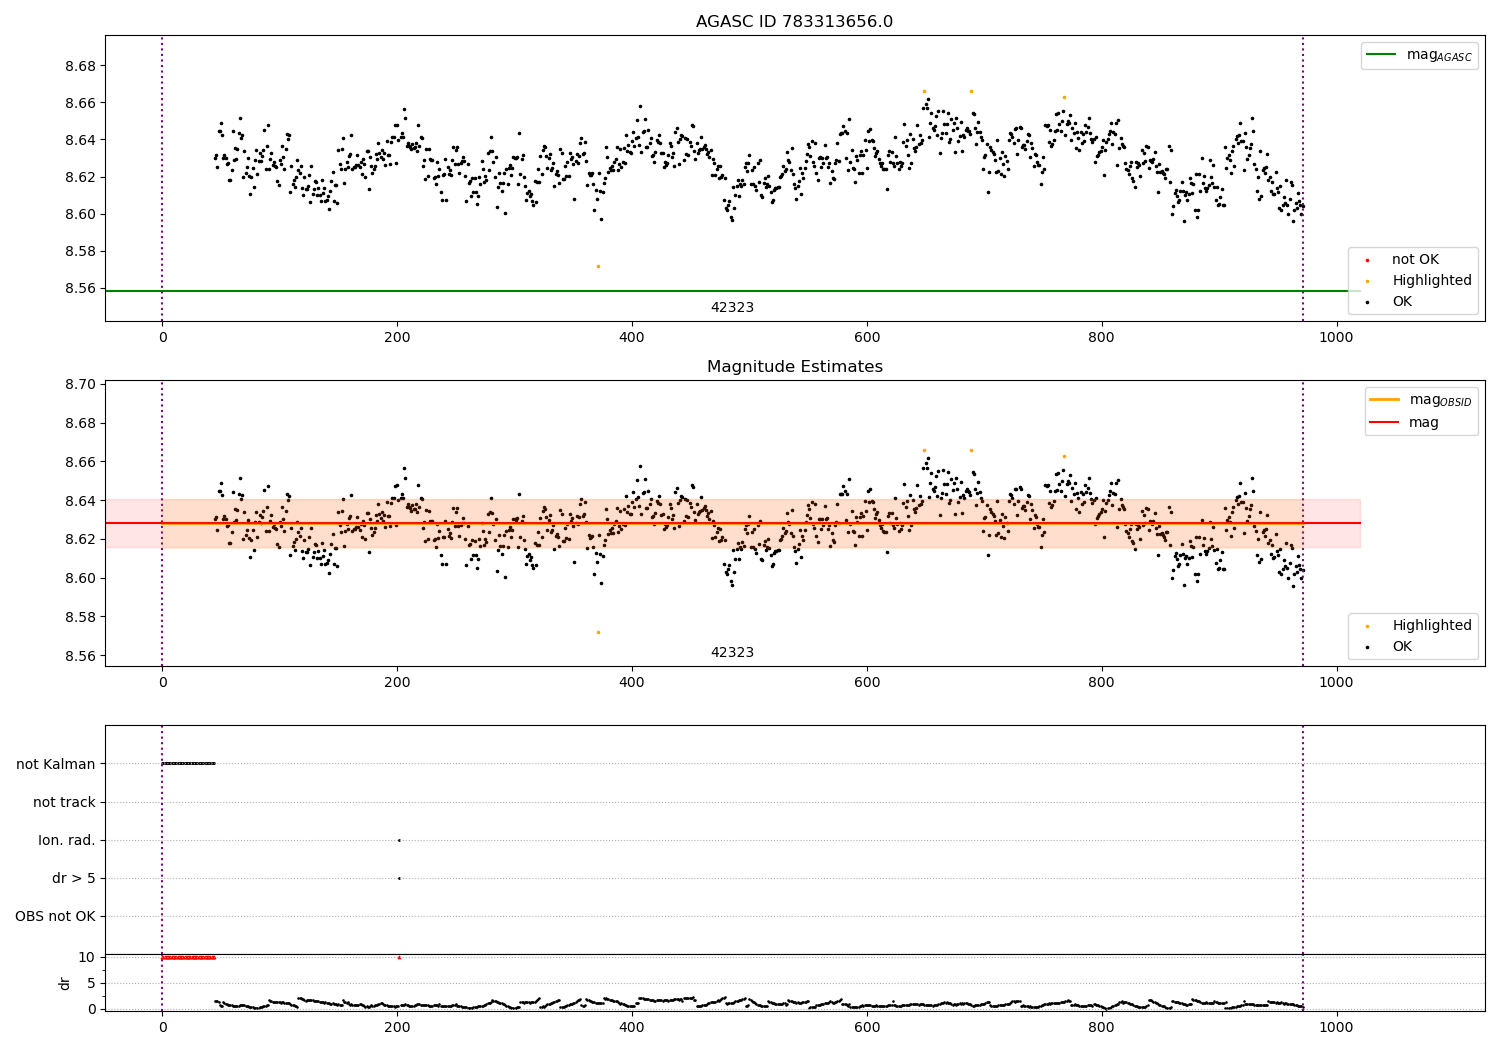Click the '1000' x-tick below the top plot

pos(1336,337)
